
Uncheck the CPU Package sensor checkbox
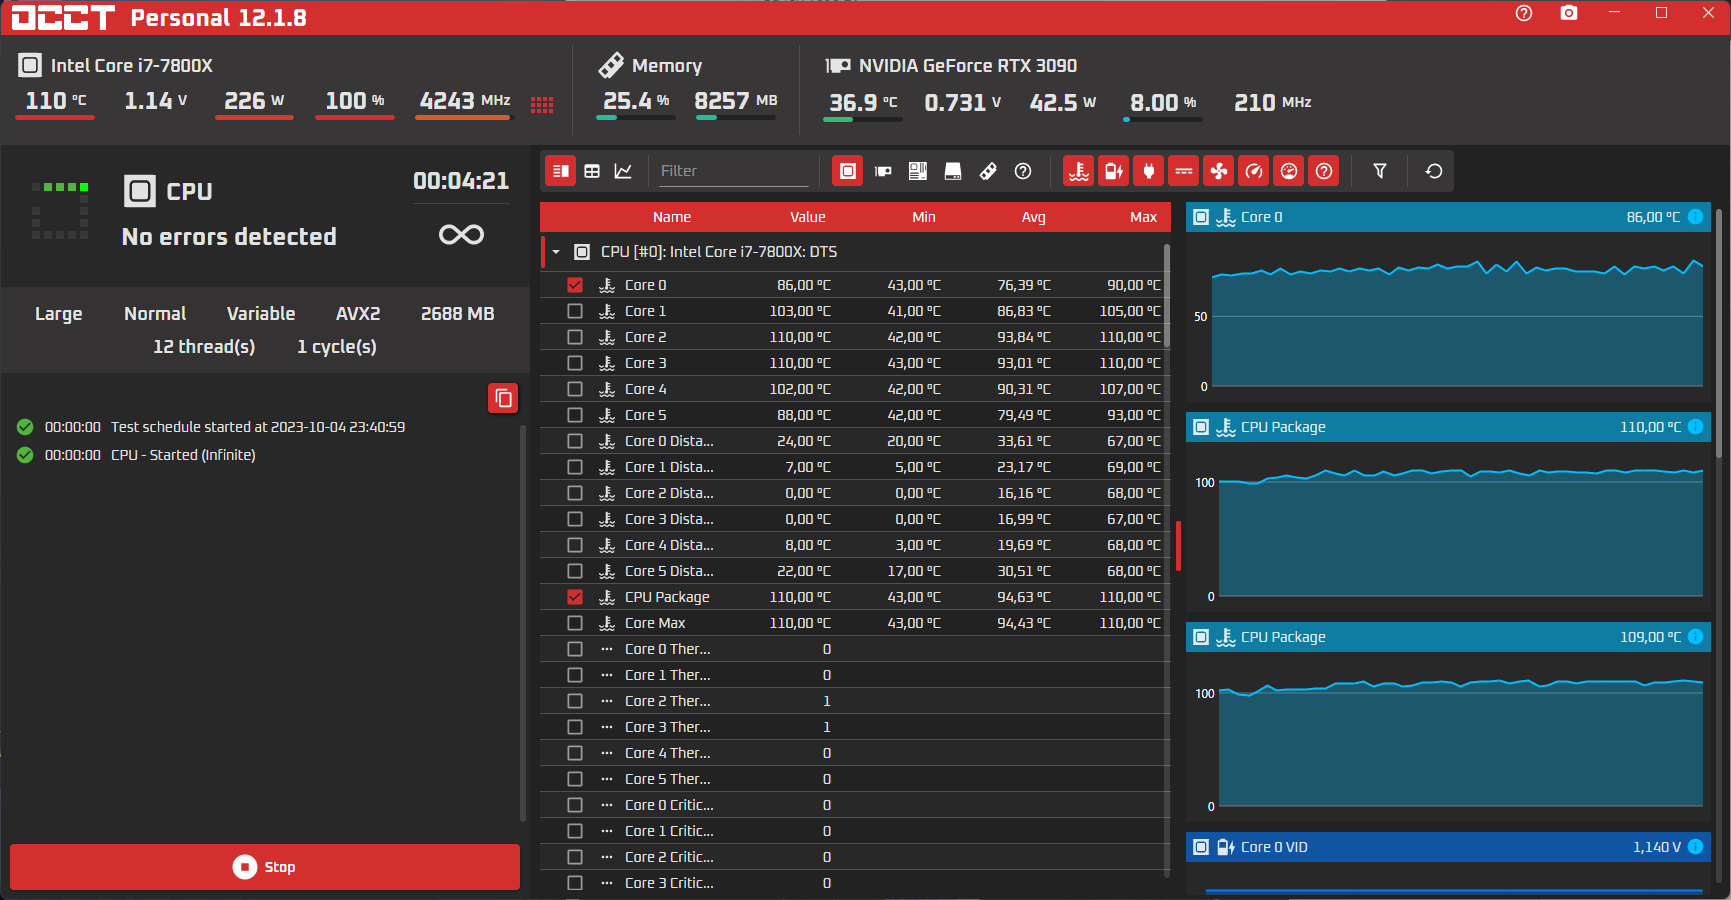pos(575,597)
